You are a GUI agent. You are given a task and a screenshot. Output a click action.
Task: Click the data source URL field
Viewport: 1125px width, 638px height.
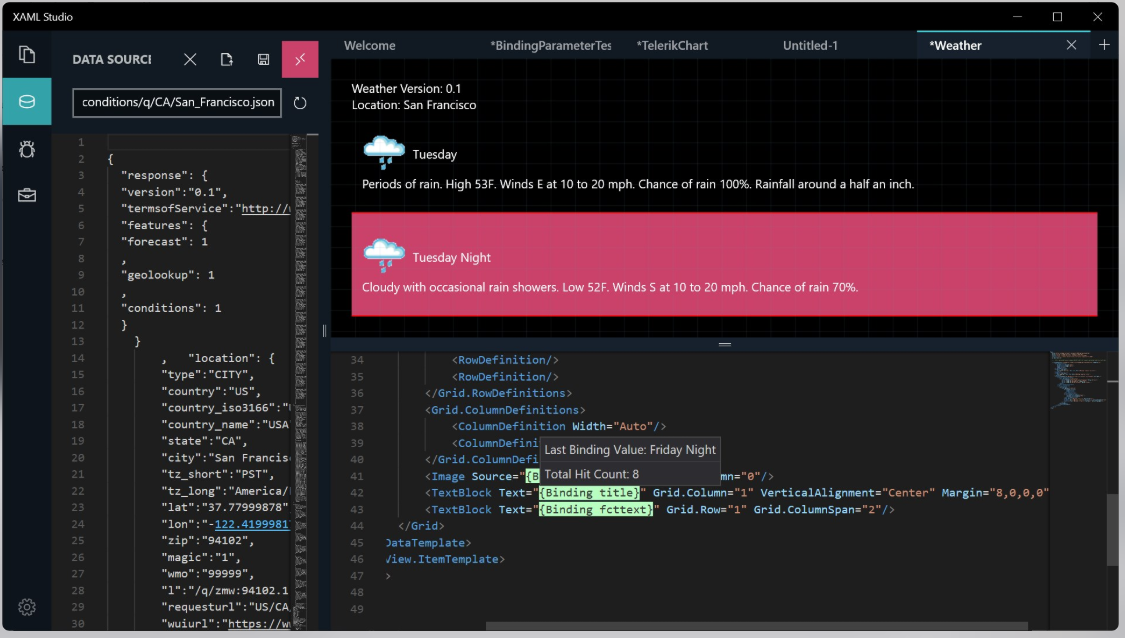[177, 103]
